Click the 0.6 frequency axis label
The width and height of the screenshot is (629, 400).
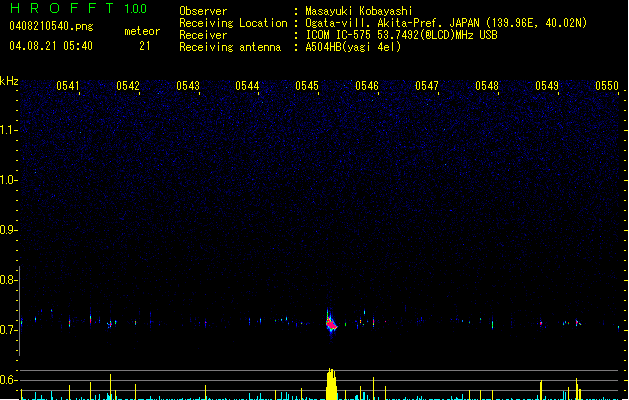click(9, 380)
